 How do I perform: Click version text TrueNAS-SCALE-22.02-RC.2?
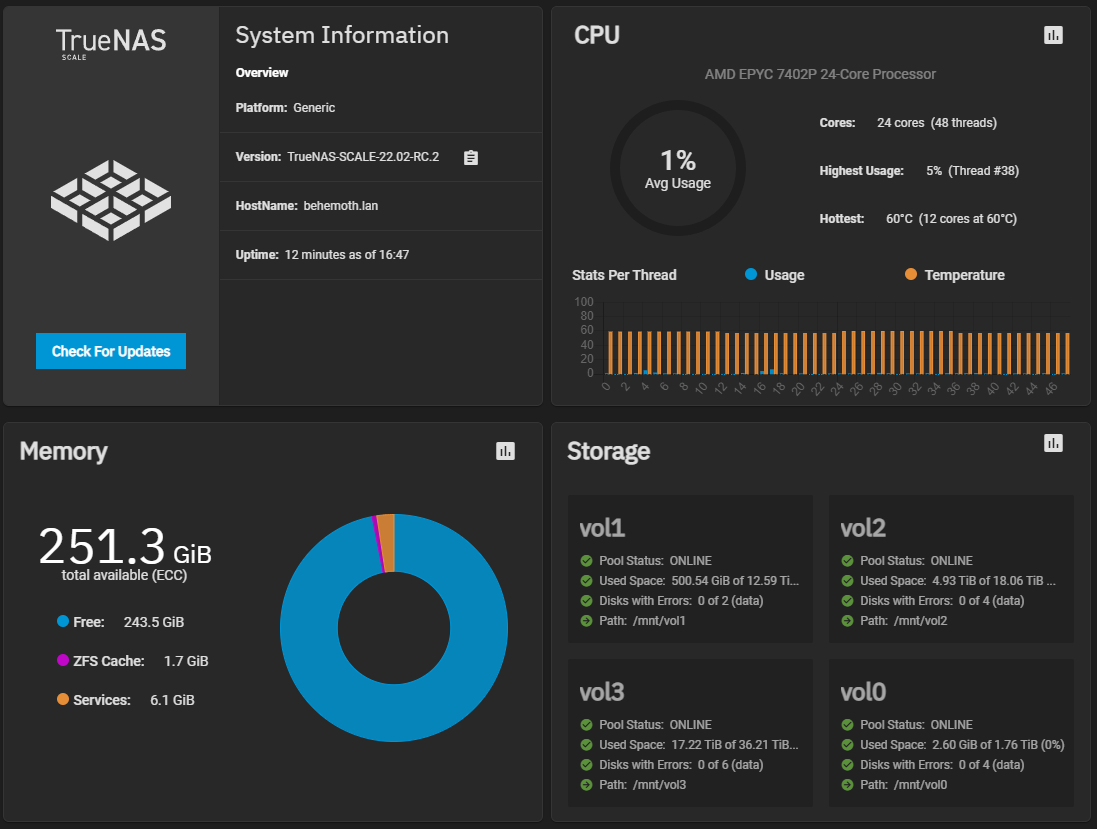[x=363, y=157]
